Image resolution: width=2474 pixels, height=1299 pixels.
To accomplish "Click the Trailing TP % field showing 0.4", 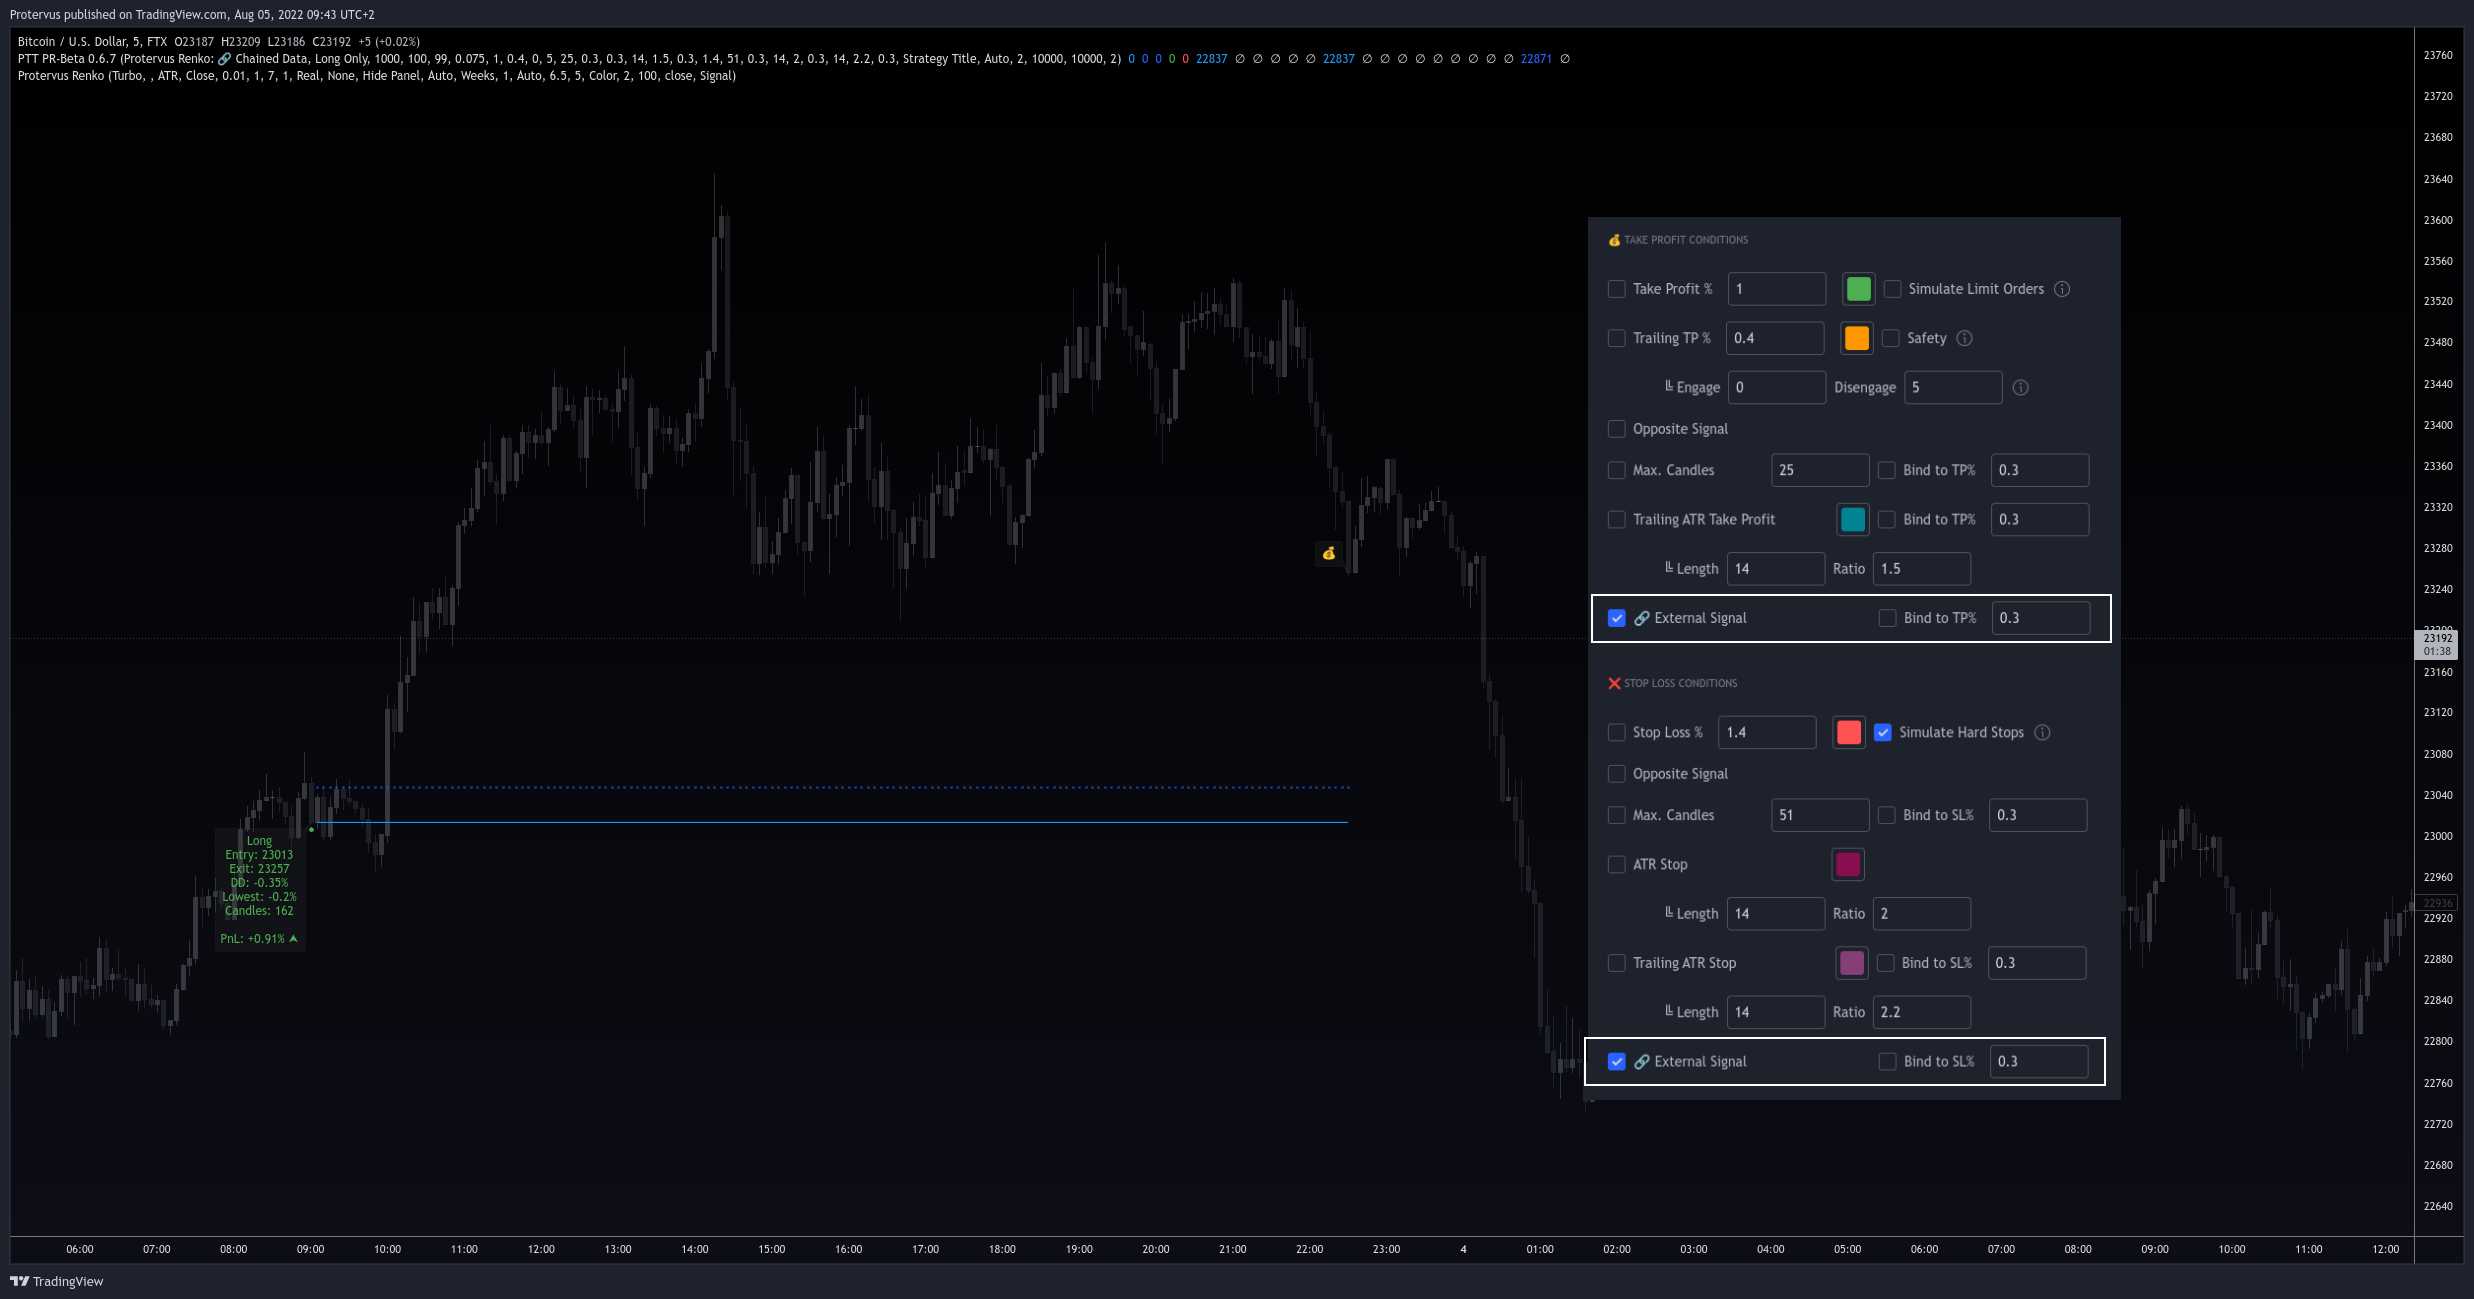I will (x=1775, y=338).
